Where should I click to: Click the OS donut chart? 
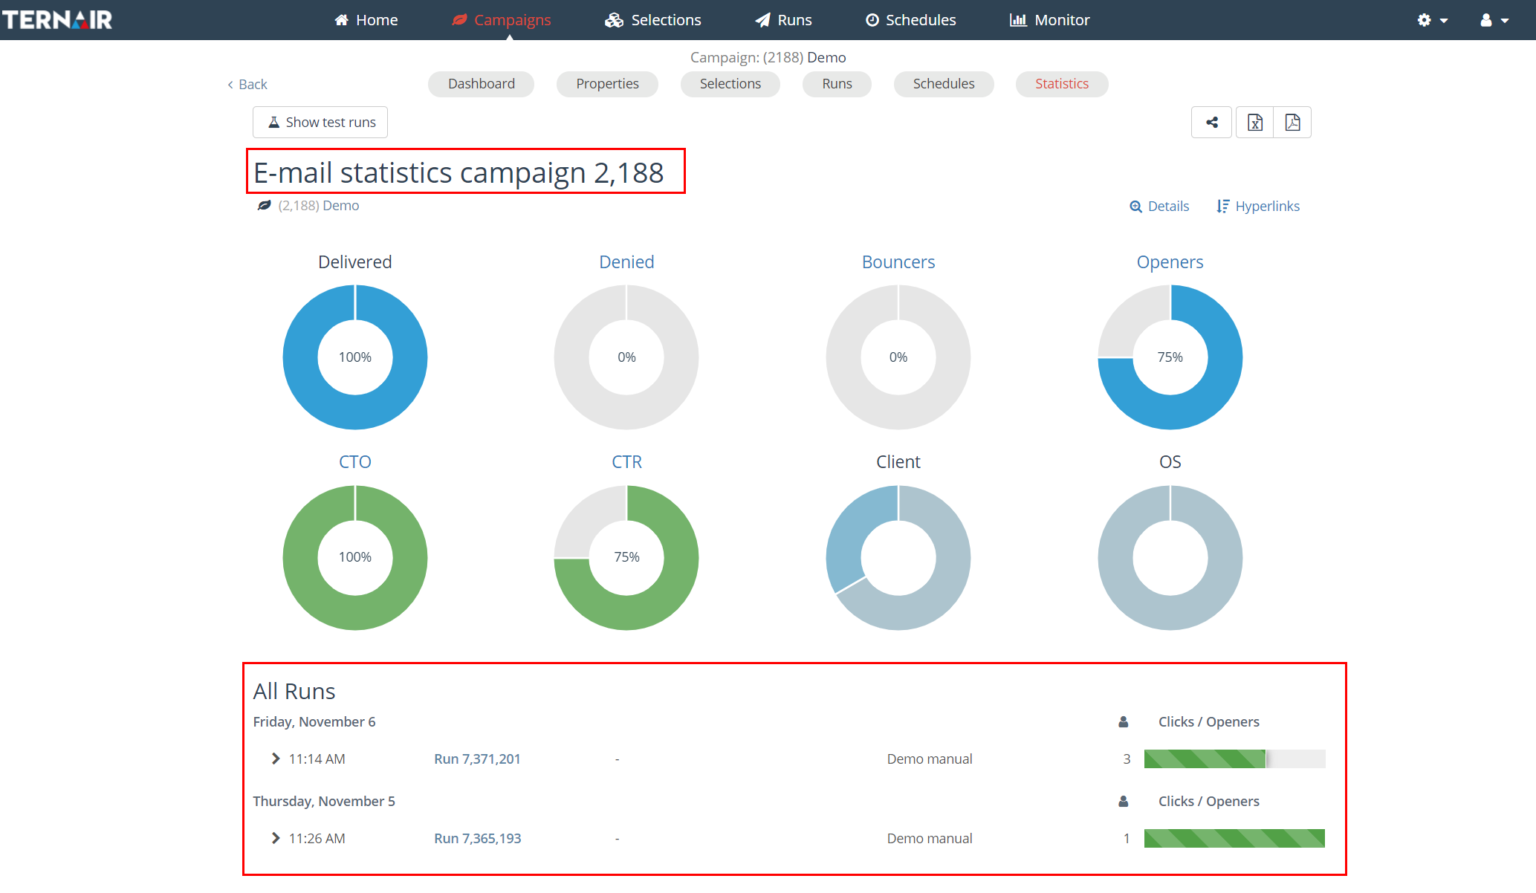point(1170,557)
